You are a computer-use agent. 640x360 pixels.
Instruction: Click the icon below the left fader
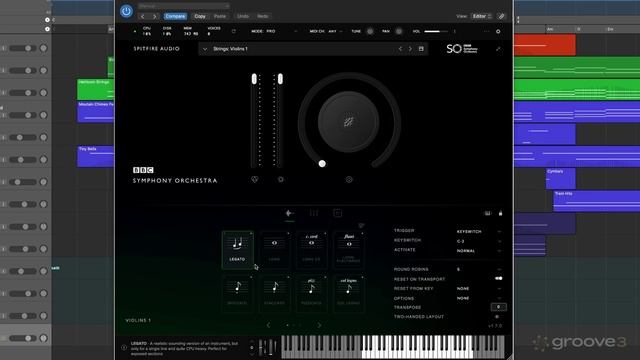point(254,179)
